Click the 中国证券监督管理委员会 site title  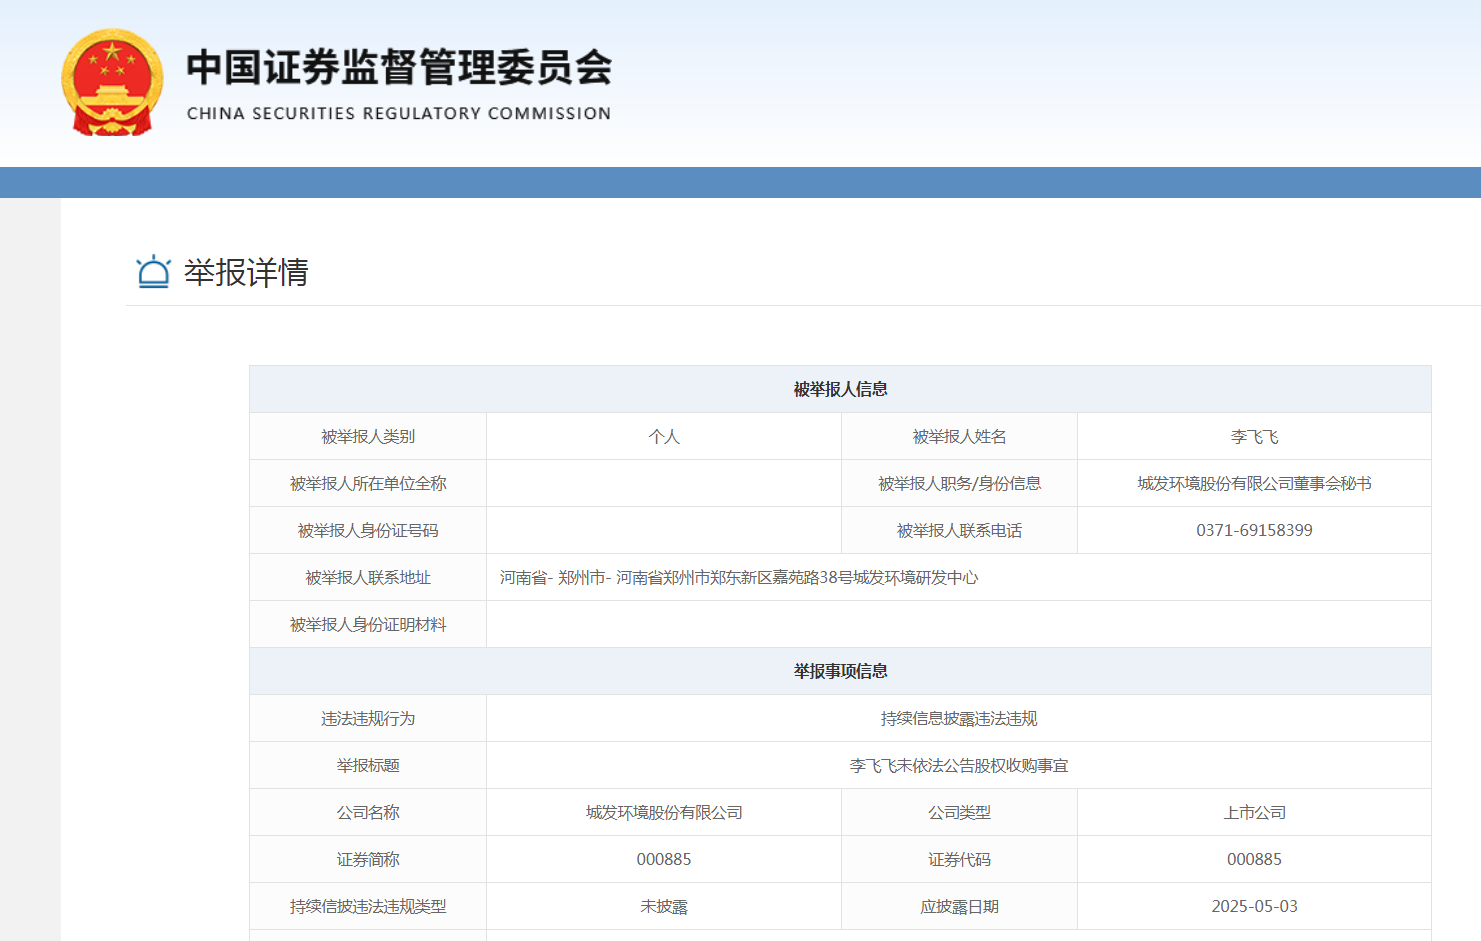click(399, 67)
